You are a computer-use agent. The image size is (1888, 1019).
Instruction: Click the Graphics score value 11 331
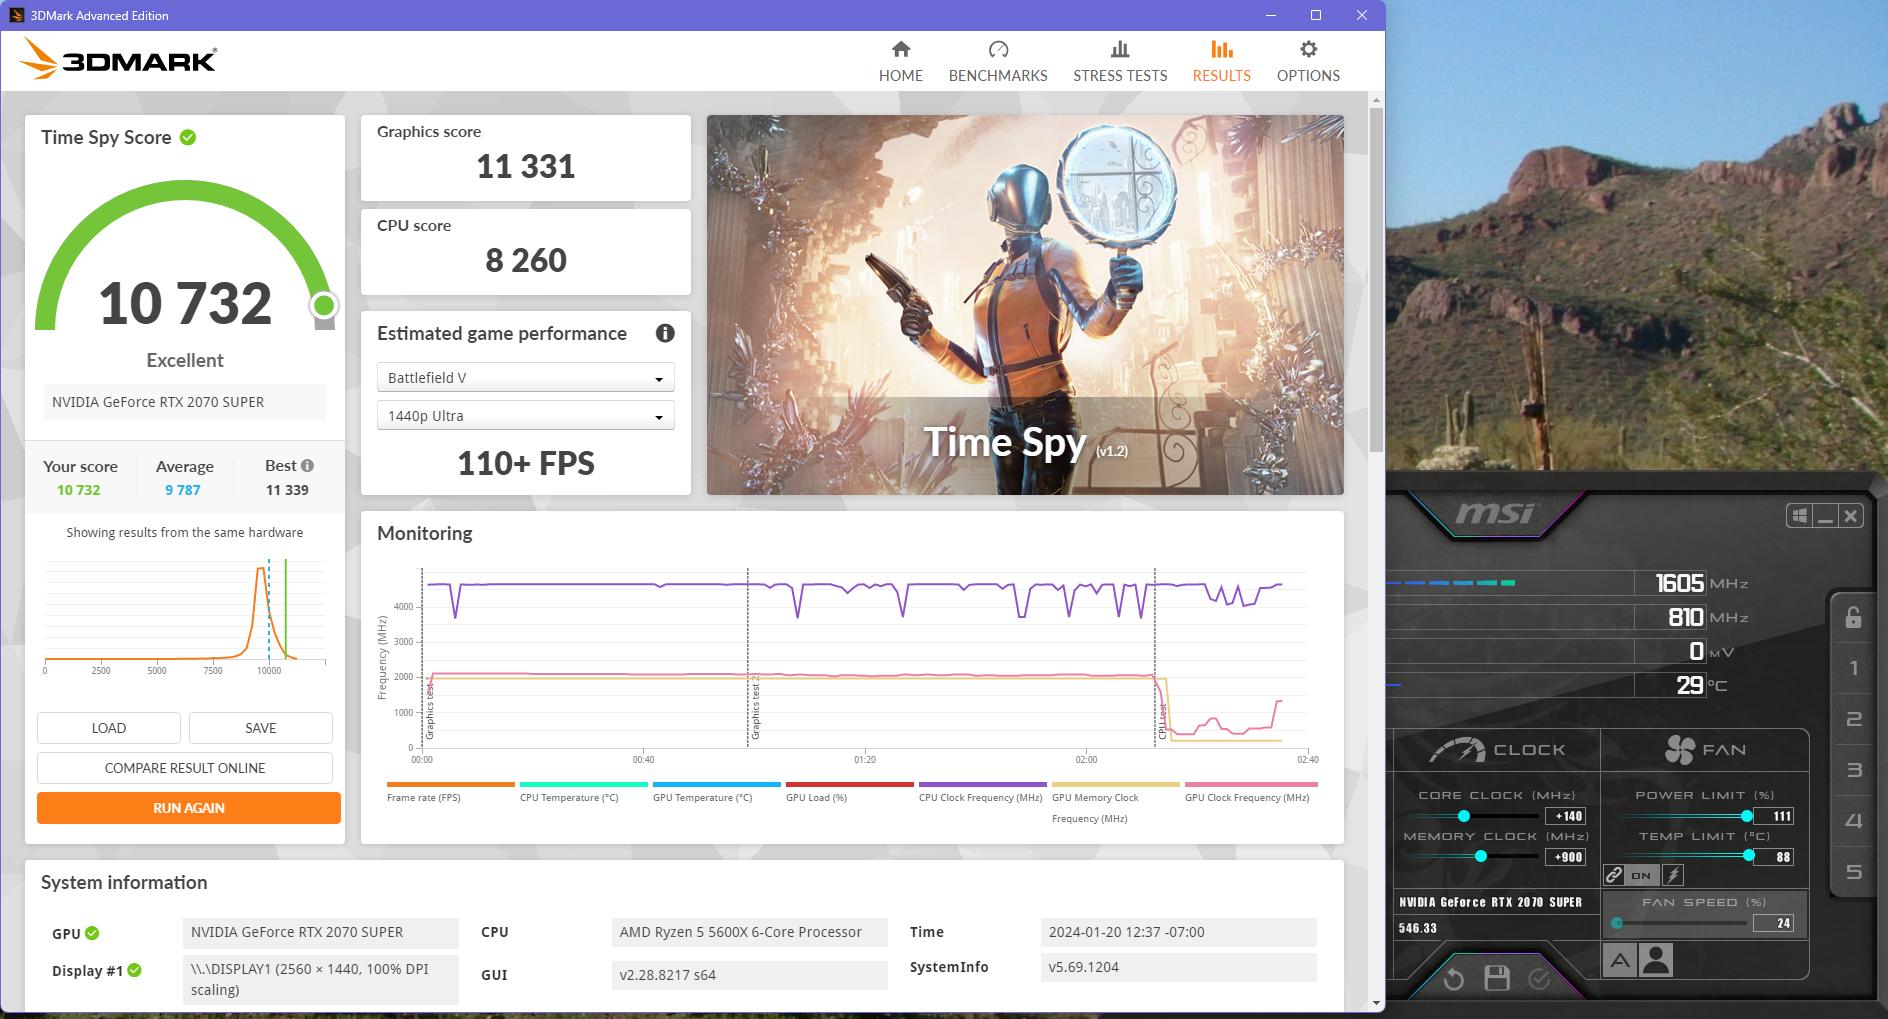point(526,166)
